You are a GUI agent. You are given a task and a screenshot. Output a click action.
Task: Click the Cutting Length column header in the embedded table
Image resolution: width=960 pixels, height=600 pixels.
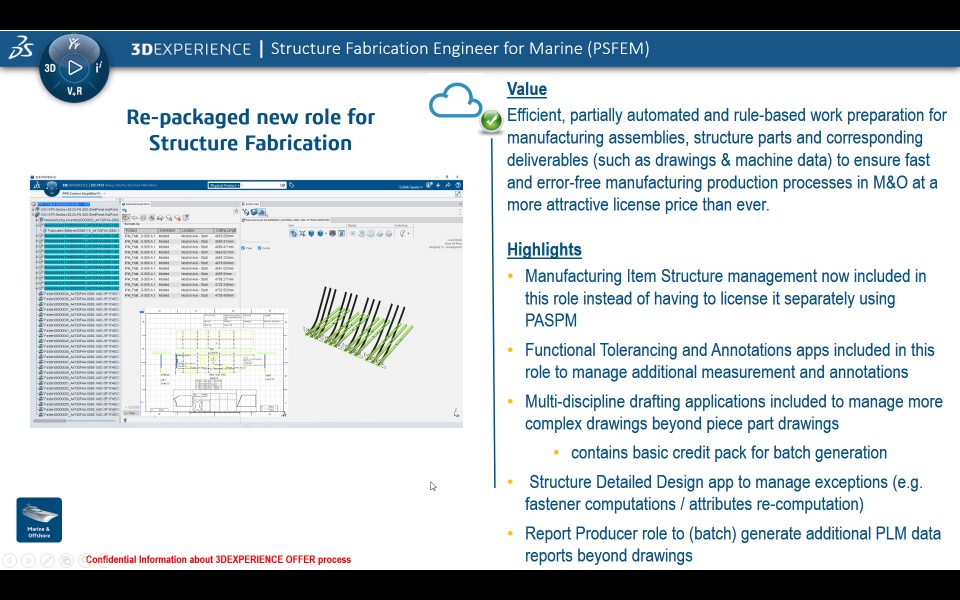pos(225,230)
